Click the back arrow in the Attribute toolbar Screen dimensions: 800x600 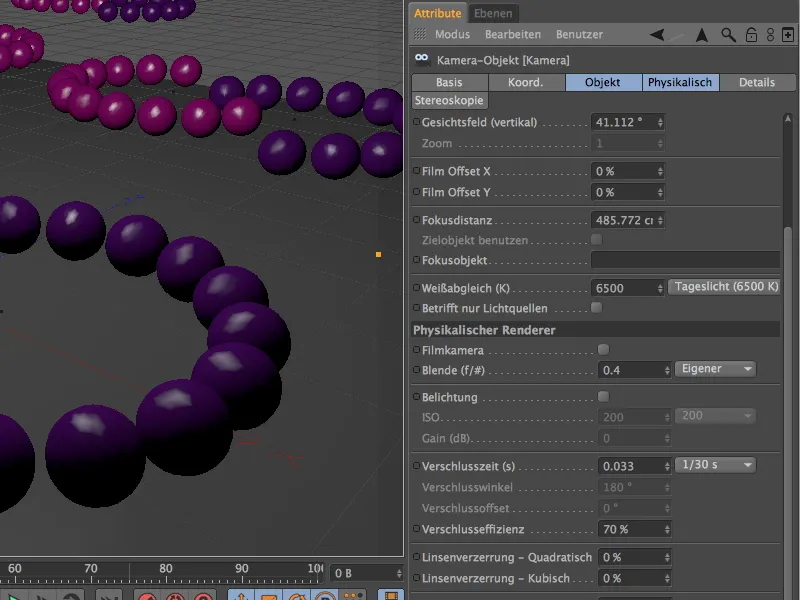(x=657, y=35)
